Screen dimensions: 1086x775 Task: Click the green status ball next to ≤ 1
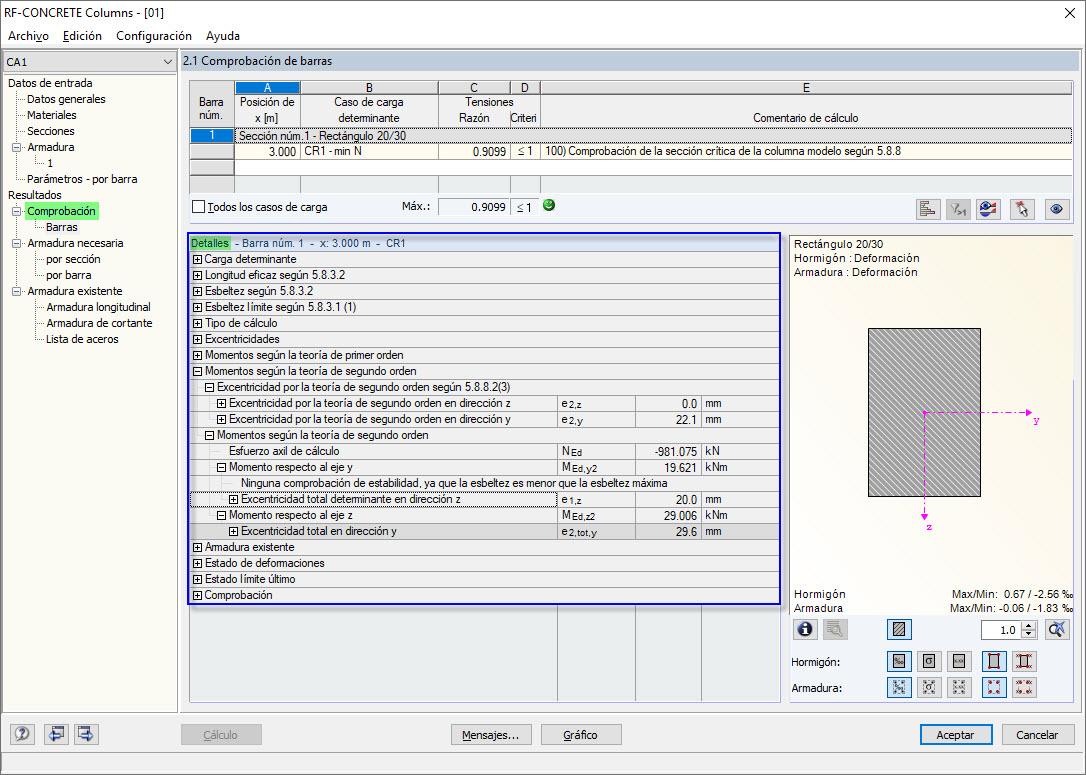tap(549, 205)
